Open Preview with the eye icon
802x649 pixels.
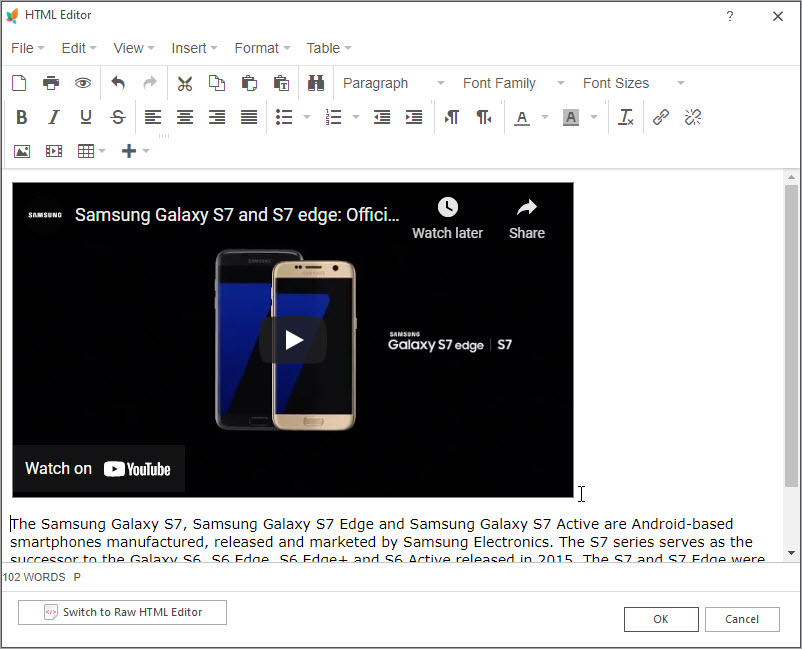[83, 83]
